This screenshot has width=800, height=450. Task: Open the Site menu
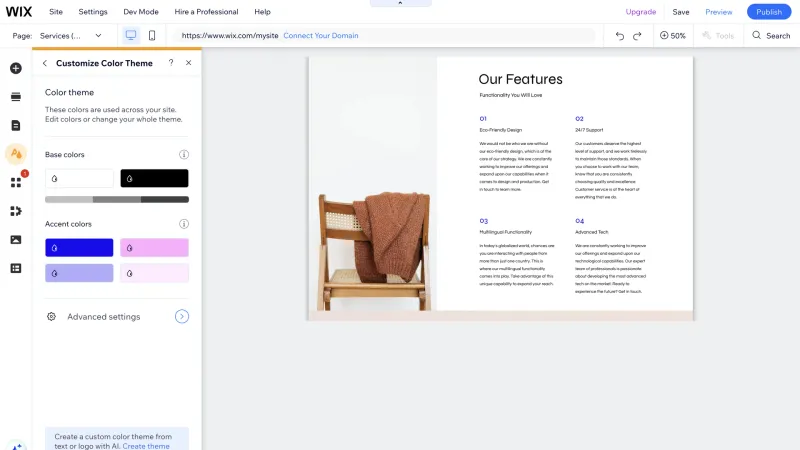(x=56, y=12)
